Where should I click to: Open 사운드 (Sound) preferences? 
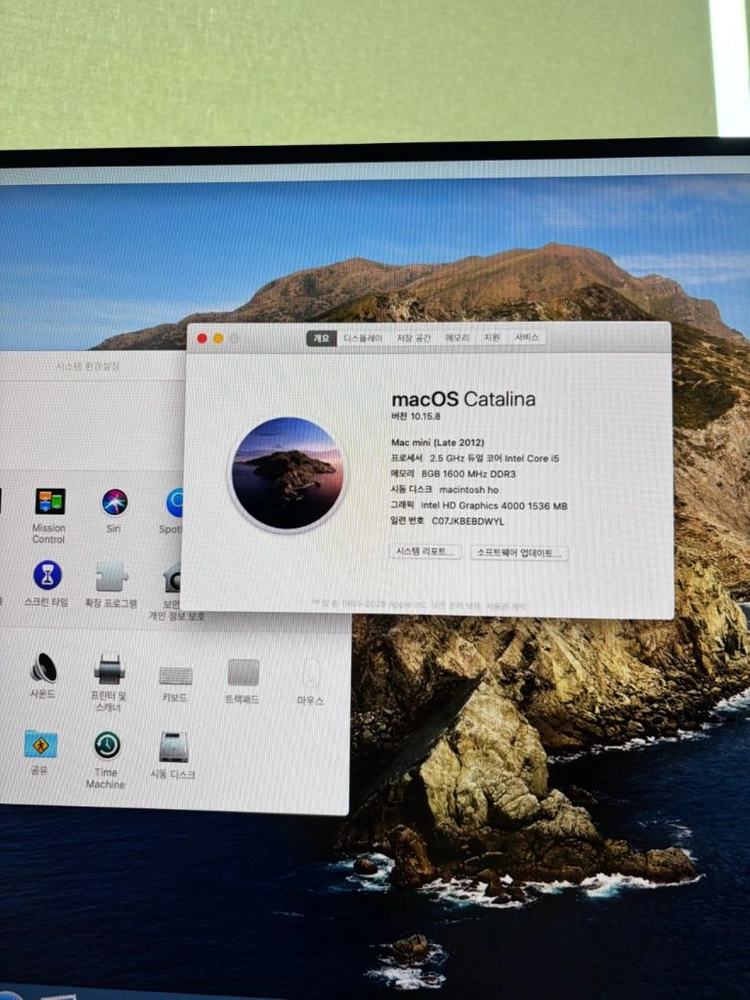pyautogui.click(x=43, y=668)
